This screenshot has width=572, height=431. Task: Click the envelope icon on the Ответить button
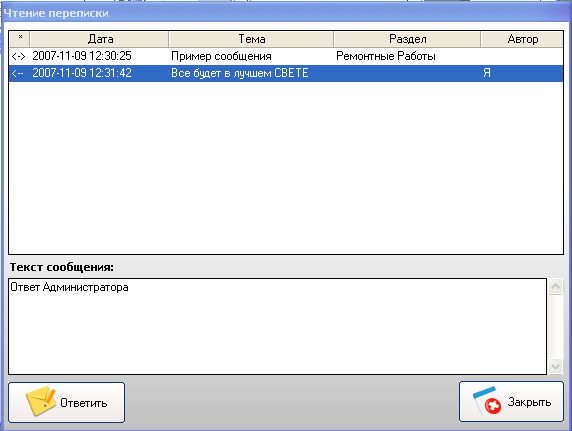(x=40, y=401)
